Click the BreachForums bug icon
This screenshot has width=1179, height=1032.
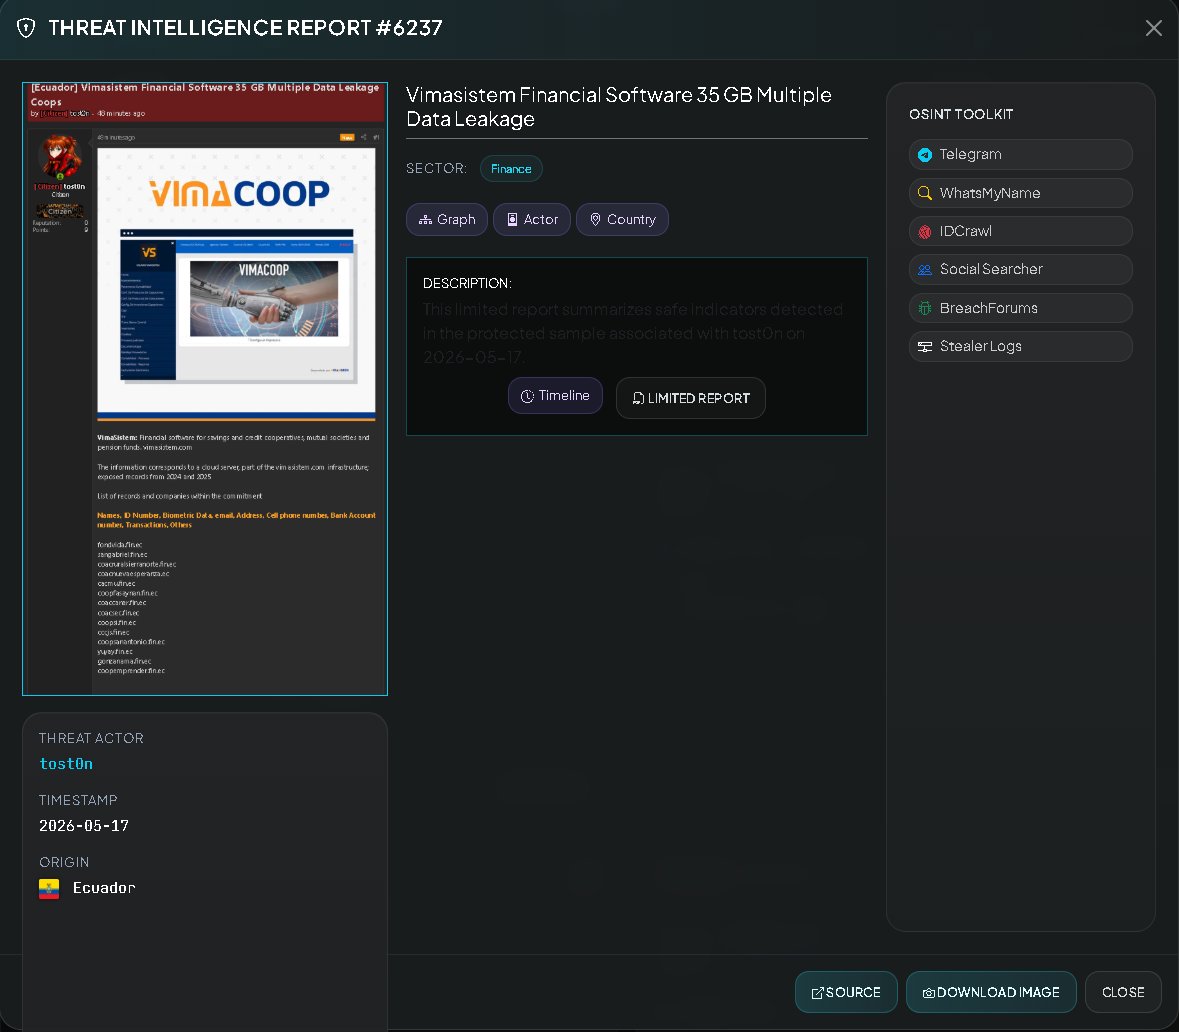click(925, 308)
